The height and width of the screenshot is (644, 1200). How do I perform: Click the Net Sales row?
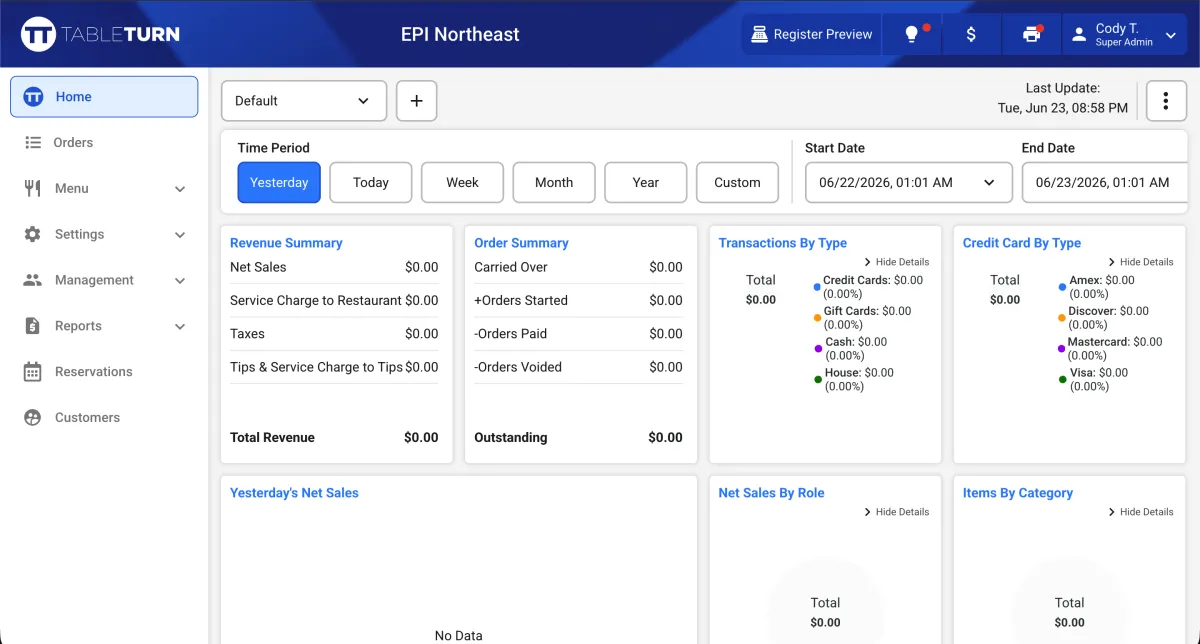point(334,267)
